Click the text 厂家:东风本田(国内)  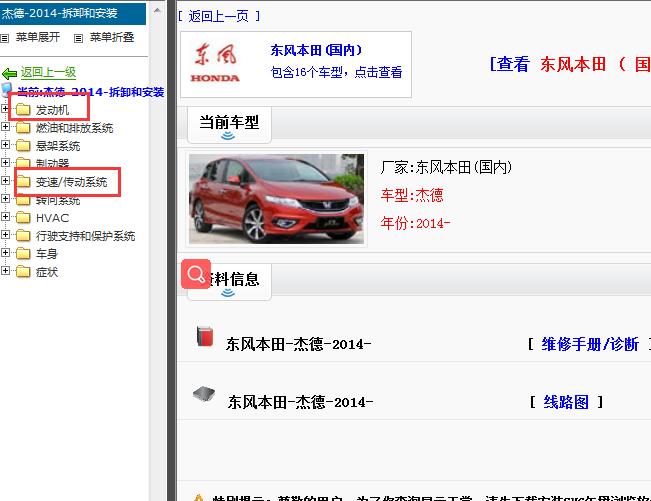[446, 168]
